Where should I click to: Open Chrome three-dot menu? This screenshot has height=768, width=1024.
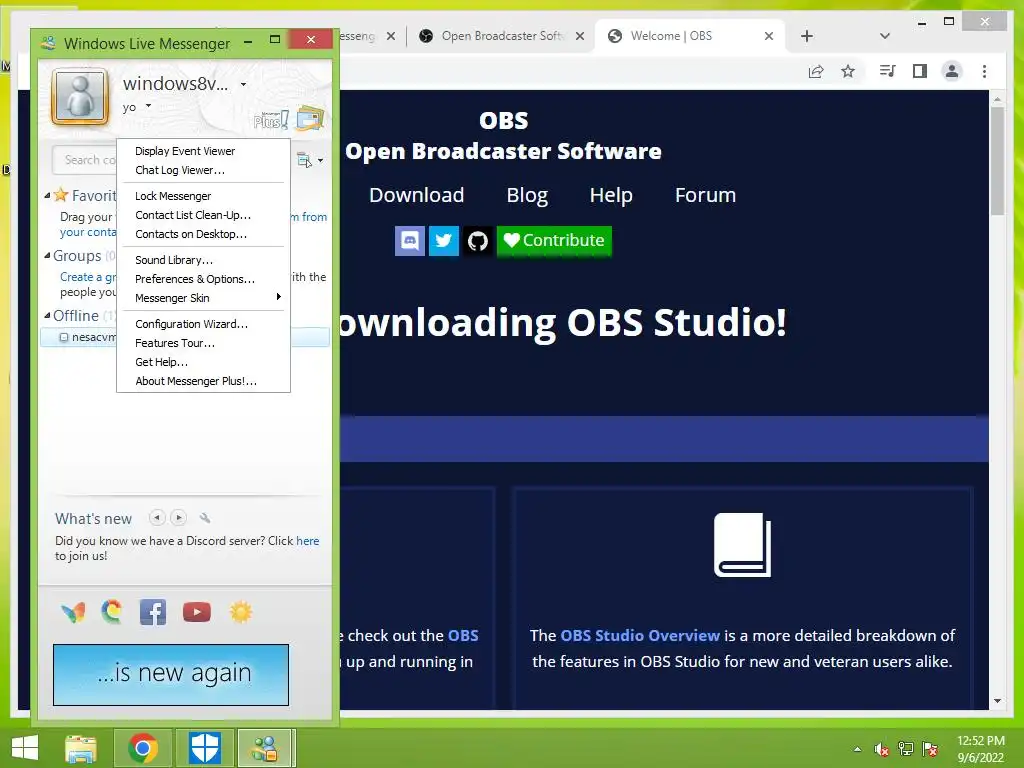pos(984,71)
